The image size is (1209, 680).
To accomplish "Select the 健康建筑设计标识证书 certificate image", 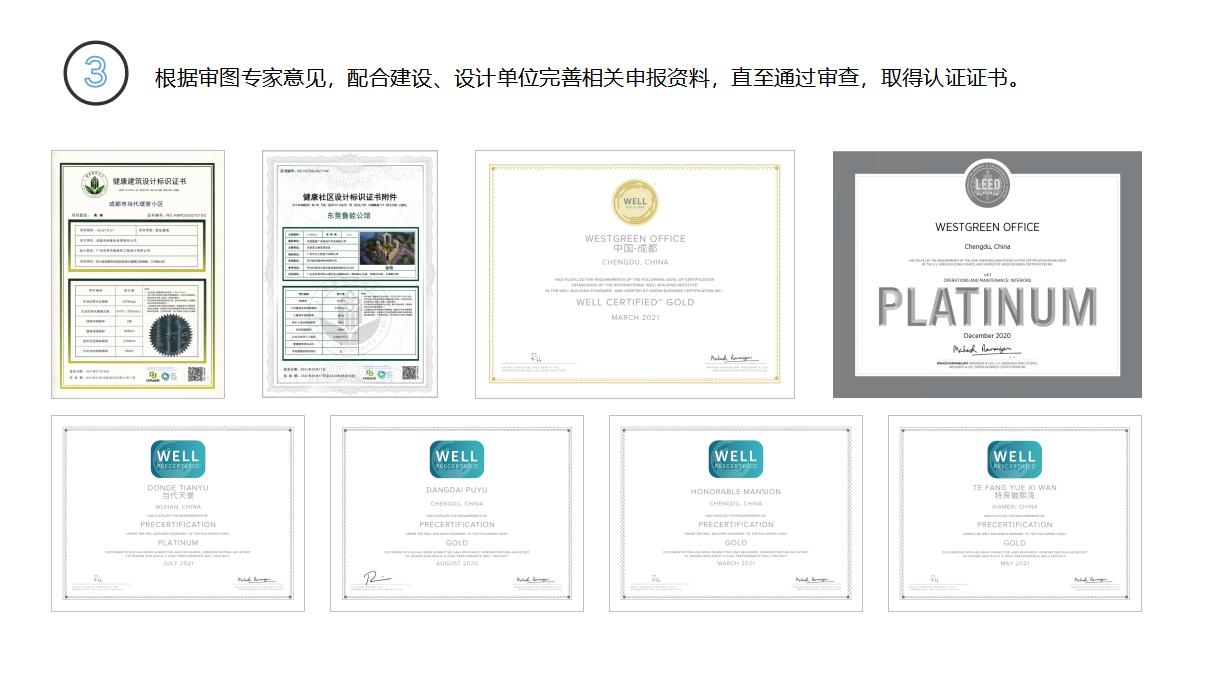I will (x=138, y=275).
